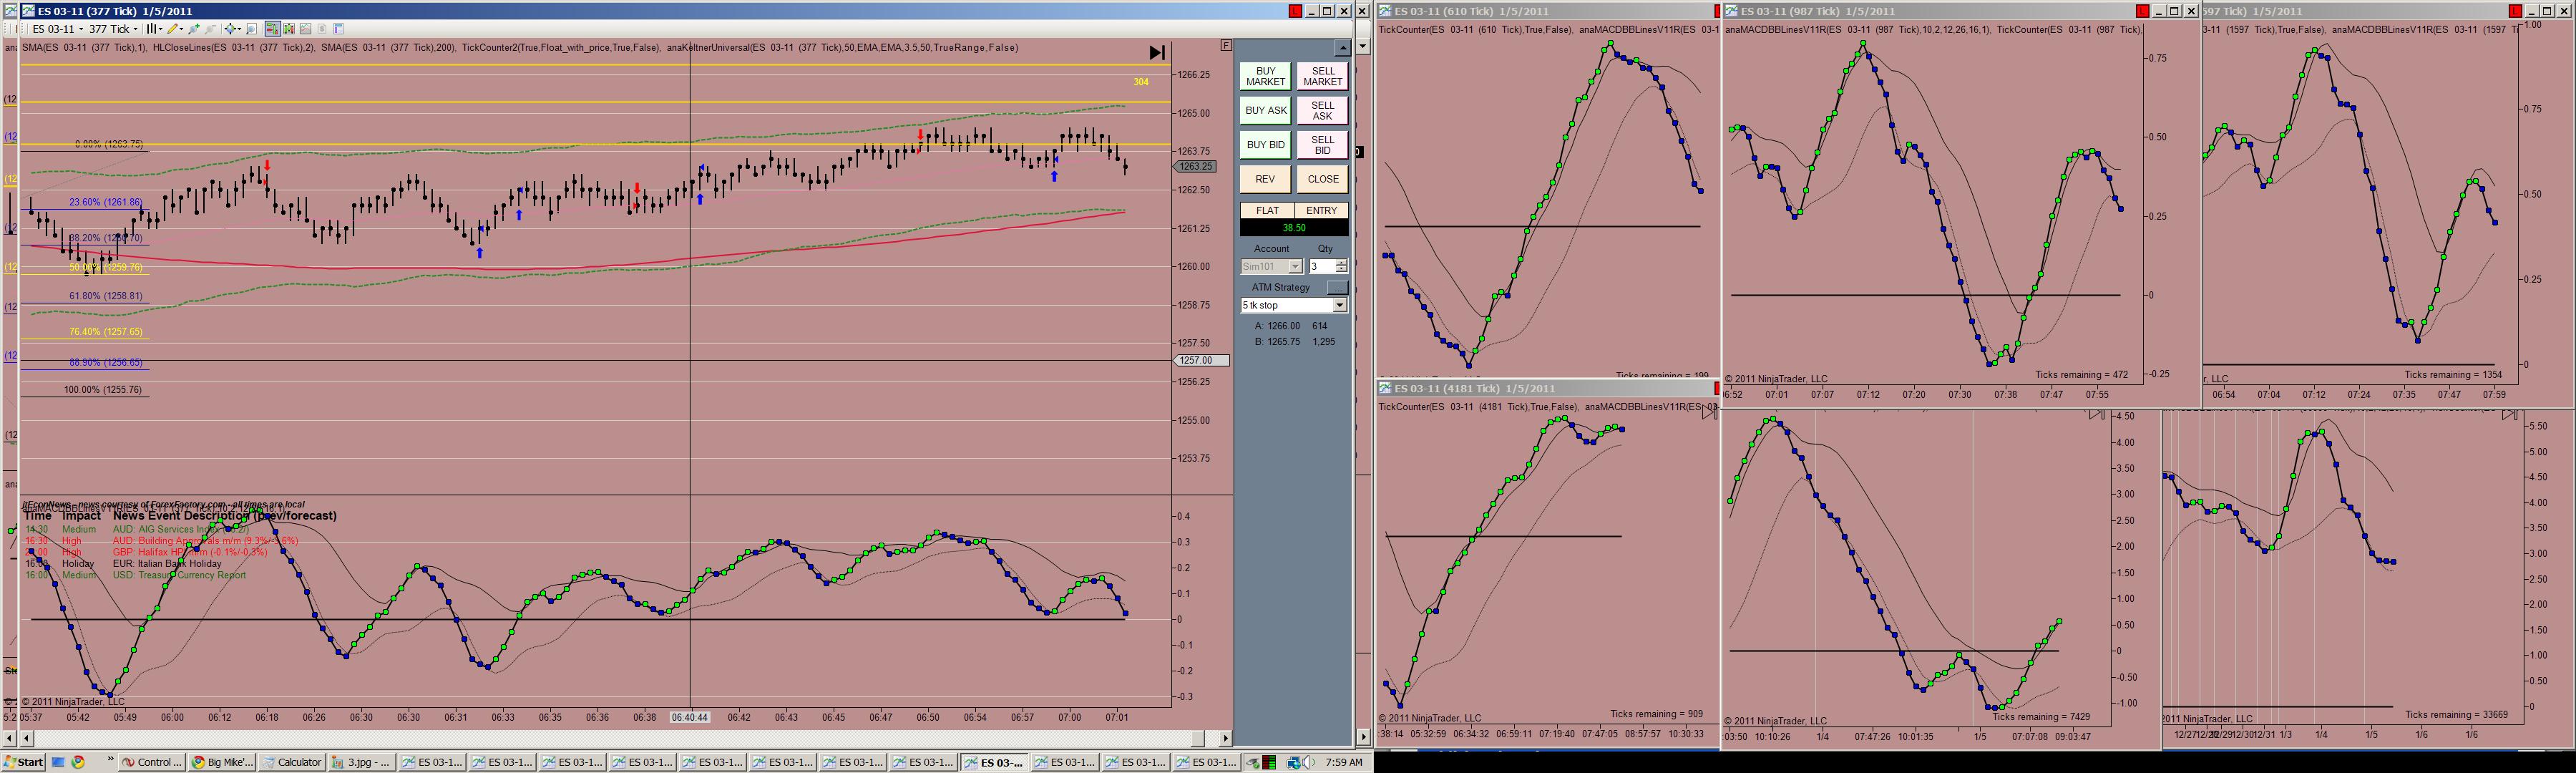Image resolution: width=2576 pixels, height=773 pixels.
Task: Jump to latest bar with skip-to-end arrow
Action: (x=1157, y=53)
